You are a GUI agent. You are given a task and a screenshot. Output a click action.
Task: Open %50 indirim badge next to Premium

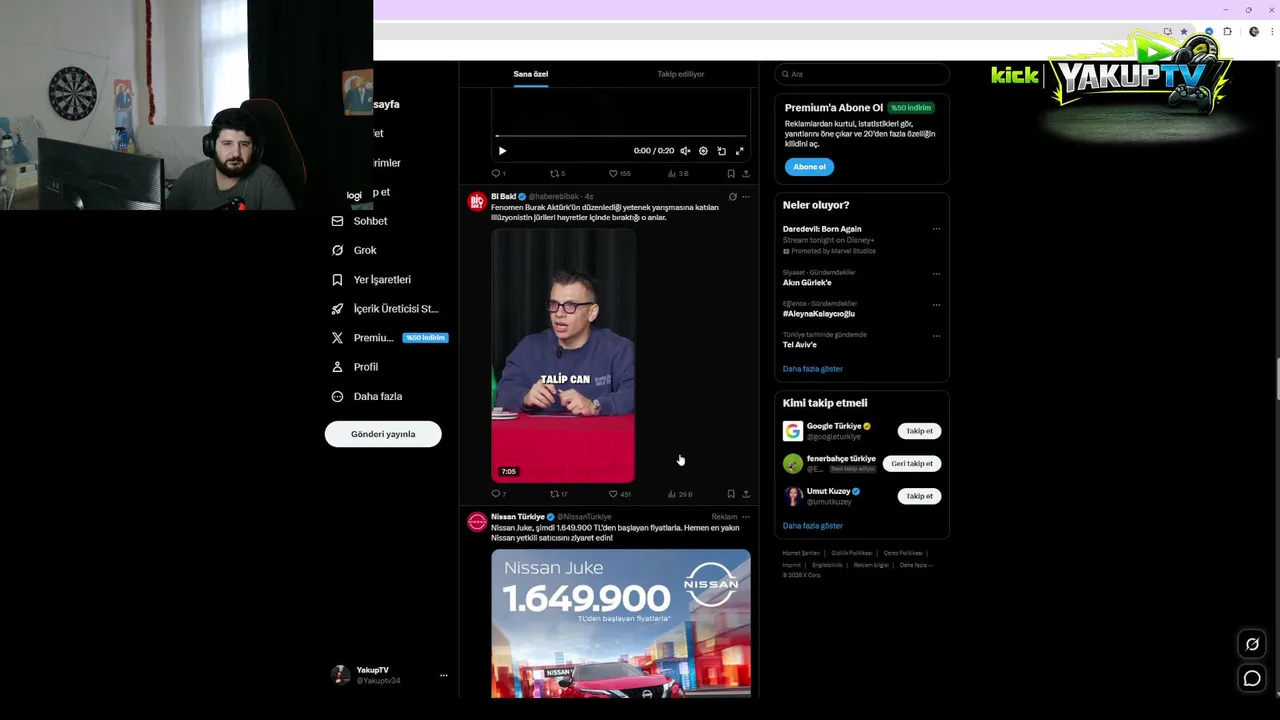tap(425, 338)
